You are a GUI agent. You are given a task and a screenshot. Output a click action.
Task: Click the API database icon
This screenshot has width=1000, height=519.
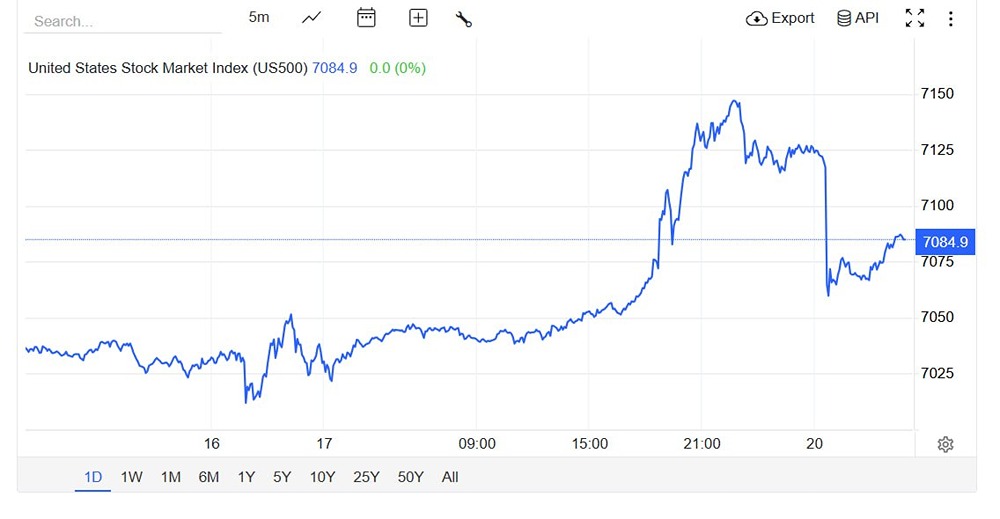click(845, 18)
